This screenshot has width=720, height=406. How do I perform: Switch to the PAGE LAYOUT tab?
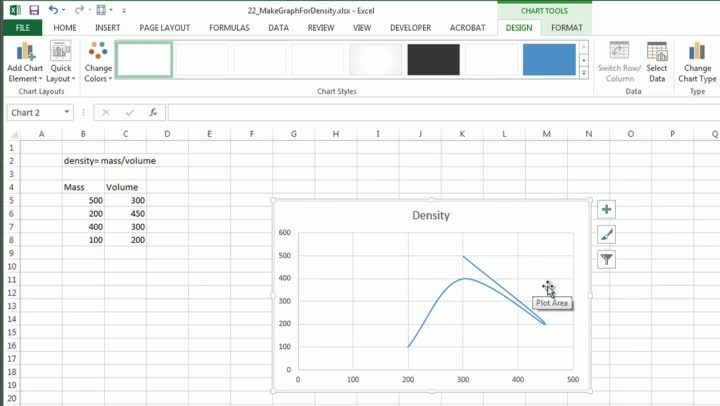click(164, 28)
